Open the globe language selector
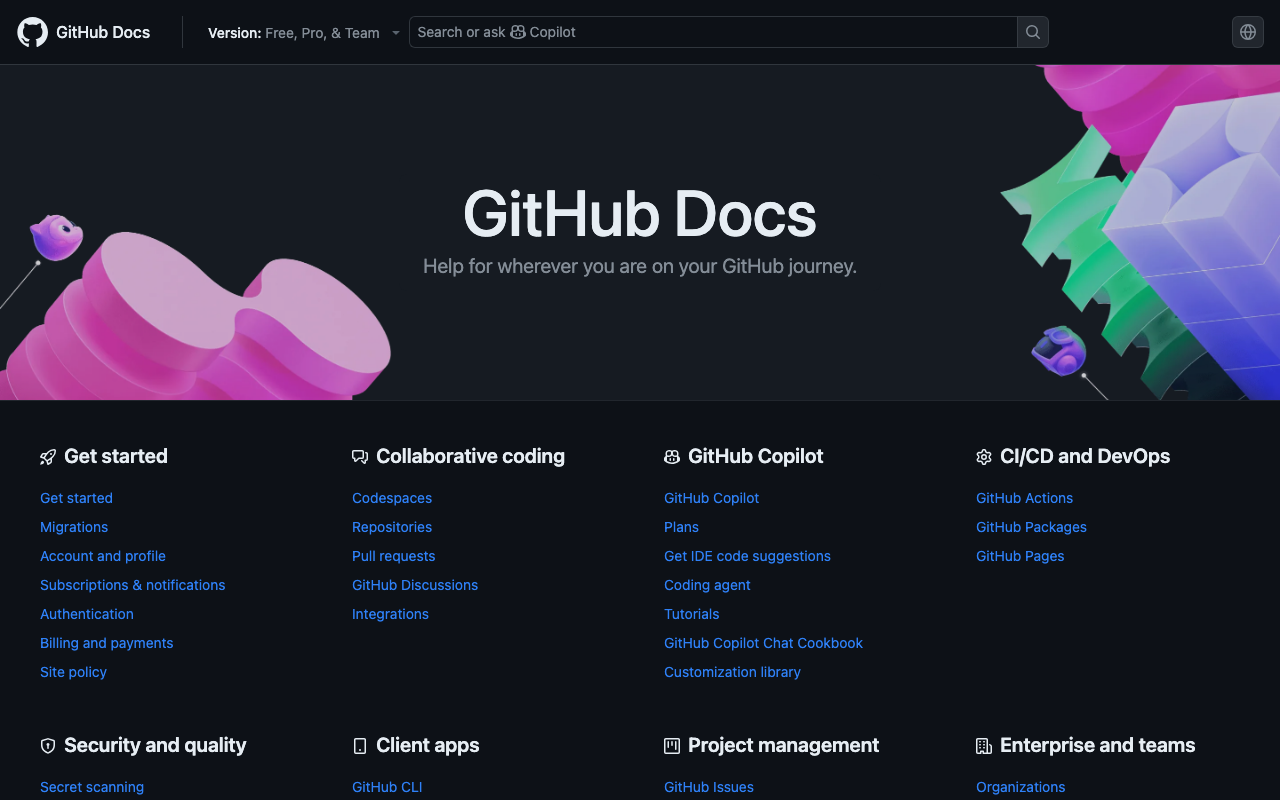 [1247, 32]
